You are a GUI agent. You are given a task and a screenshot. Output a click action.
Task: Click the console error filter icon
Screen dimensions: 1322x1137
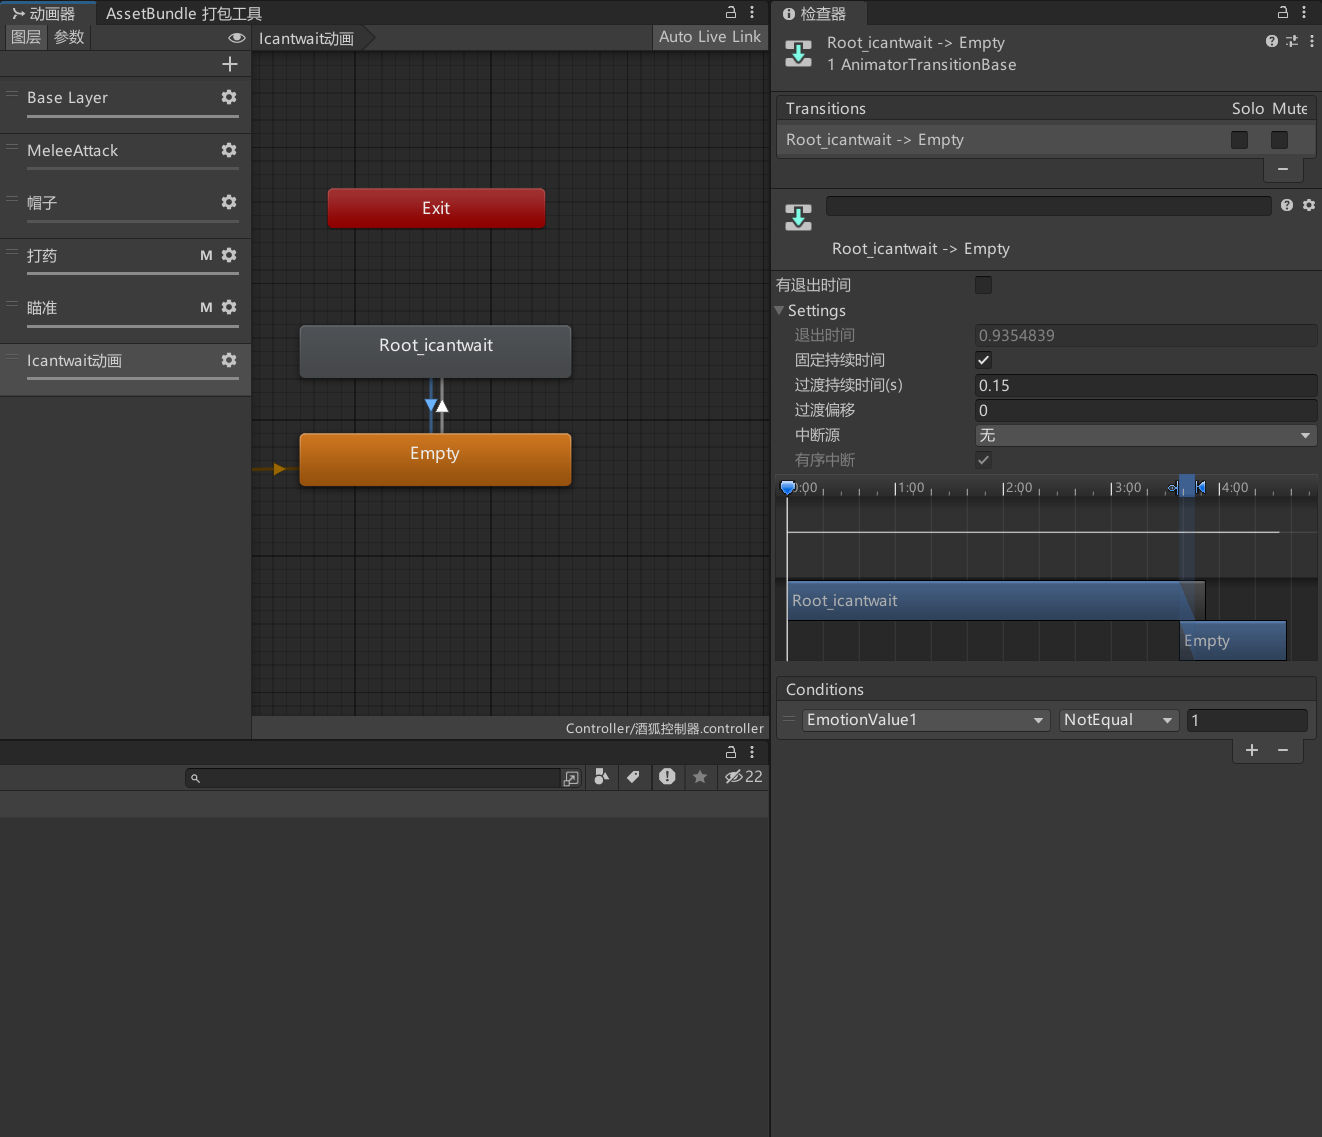667,777
